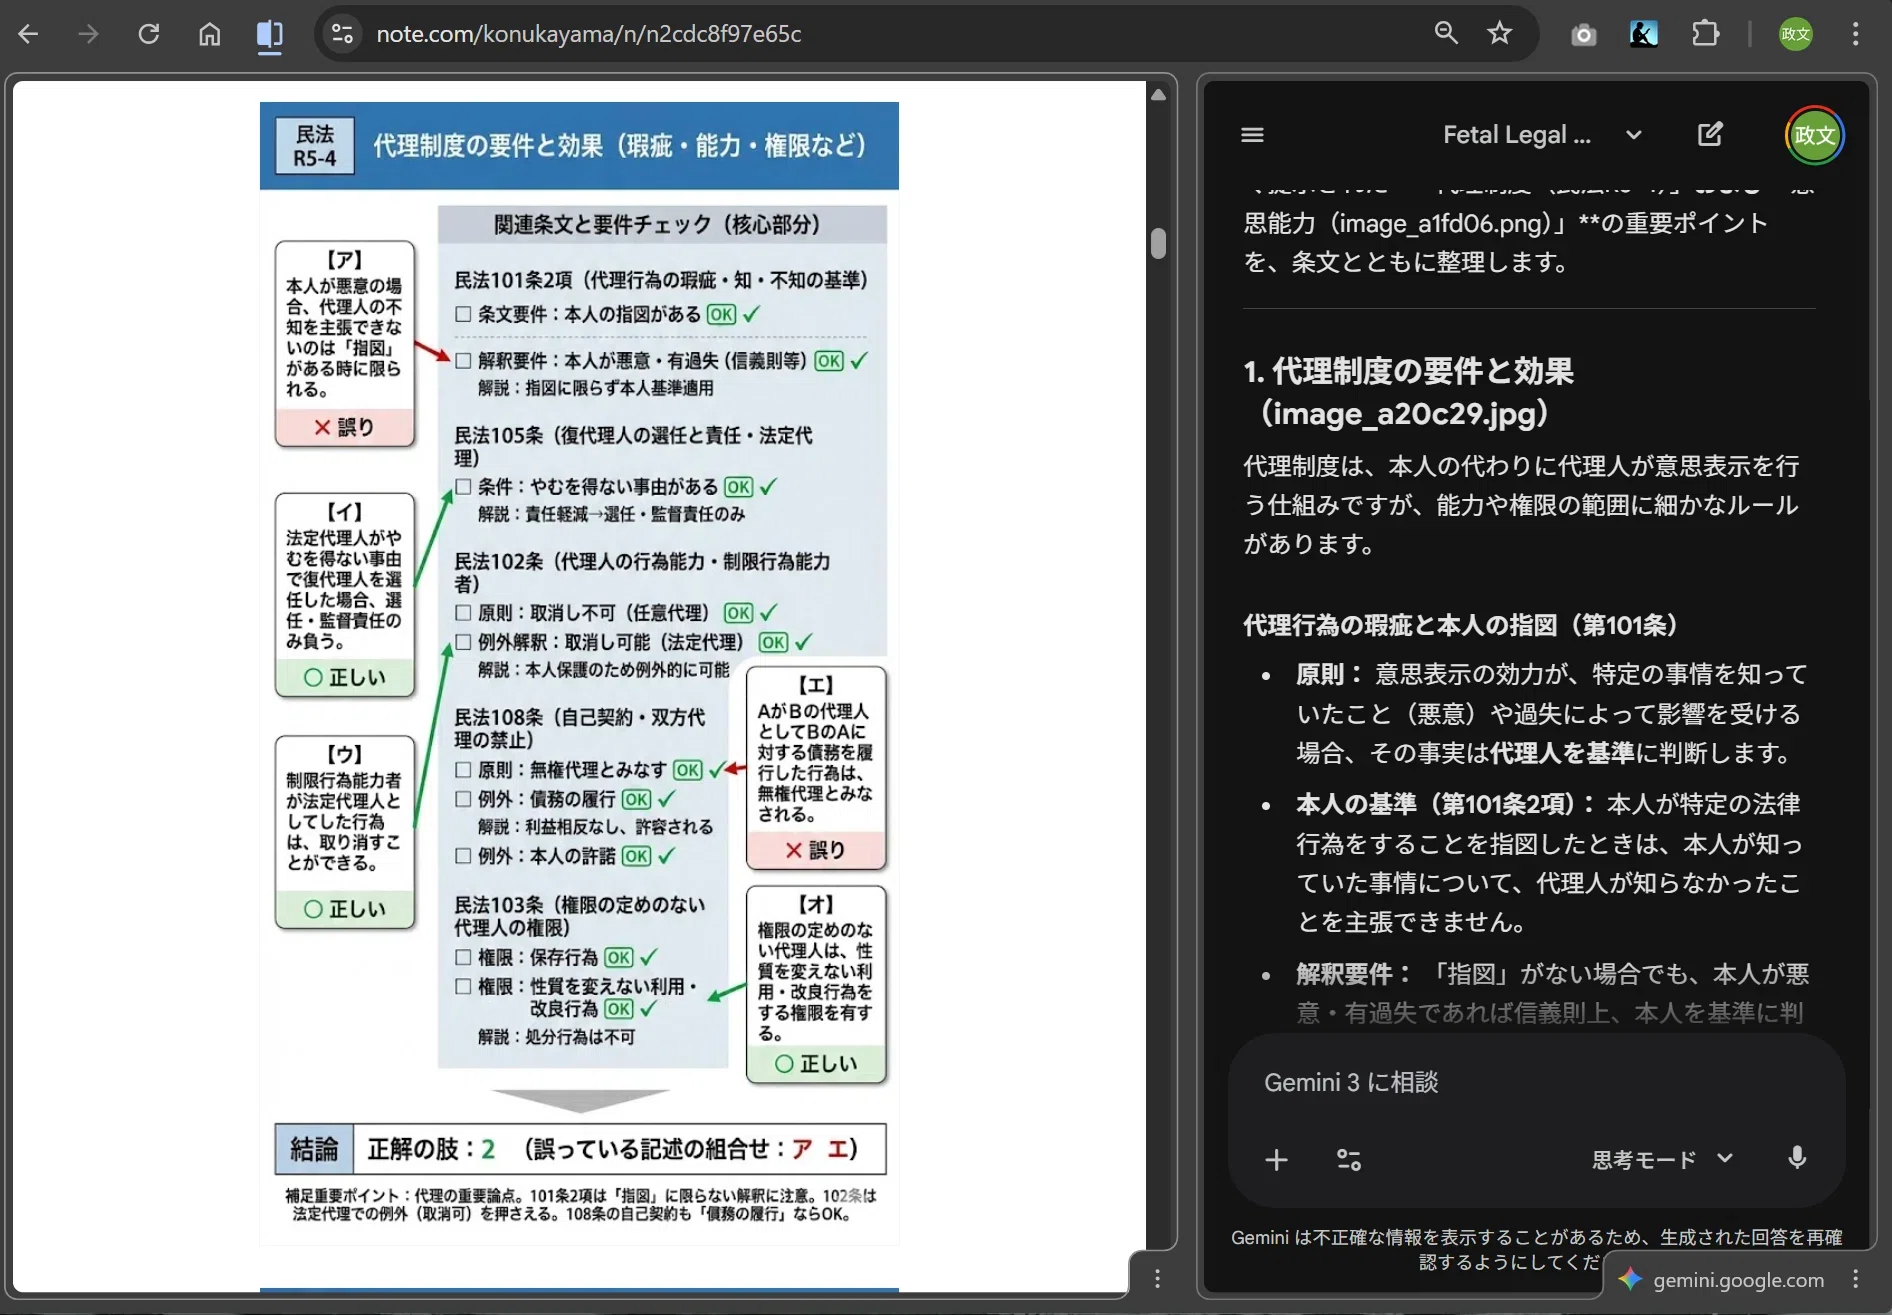
Task: Open the green 政文 browser profile avatar
Action: pyautogui.click(x=1796, y=34)
